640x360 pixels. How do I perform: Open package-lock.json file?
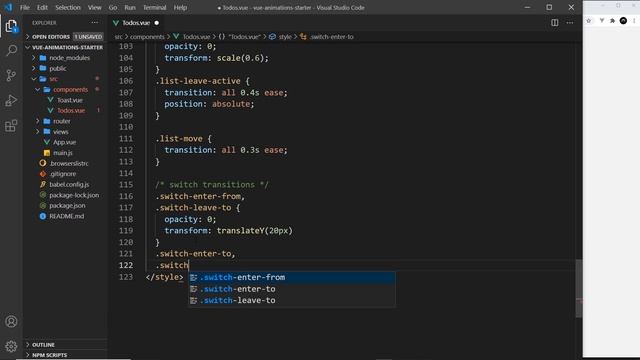65,195
